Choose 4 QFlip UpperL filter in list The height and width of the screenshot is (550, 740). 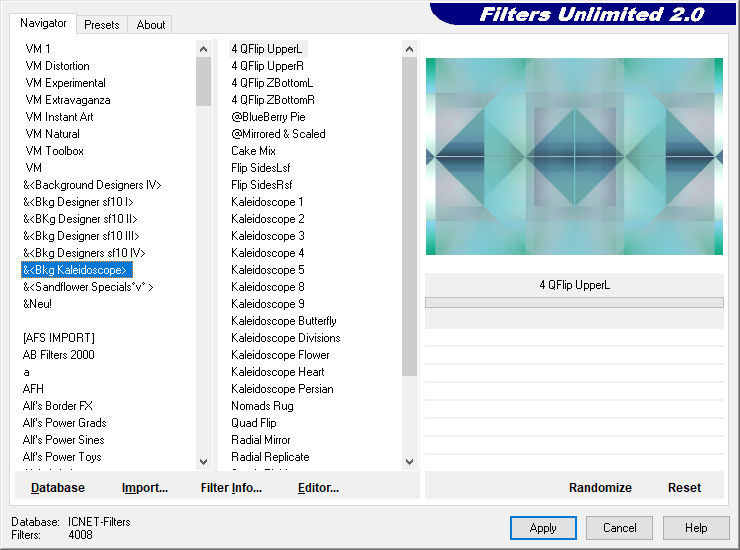pyautogui.click(x=267, y=49)
